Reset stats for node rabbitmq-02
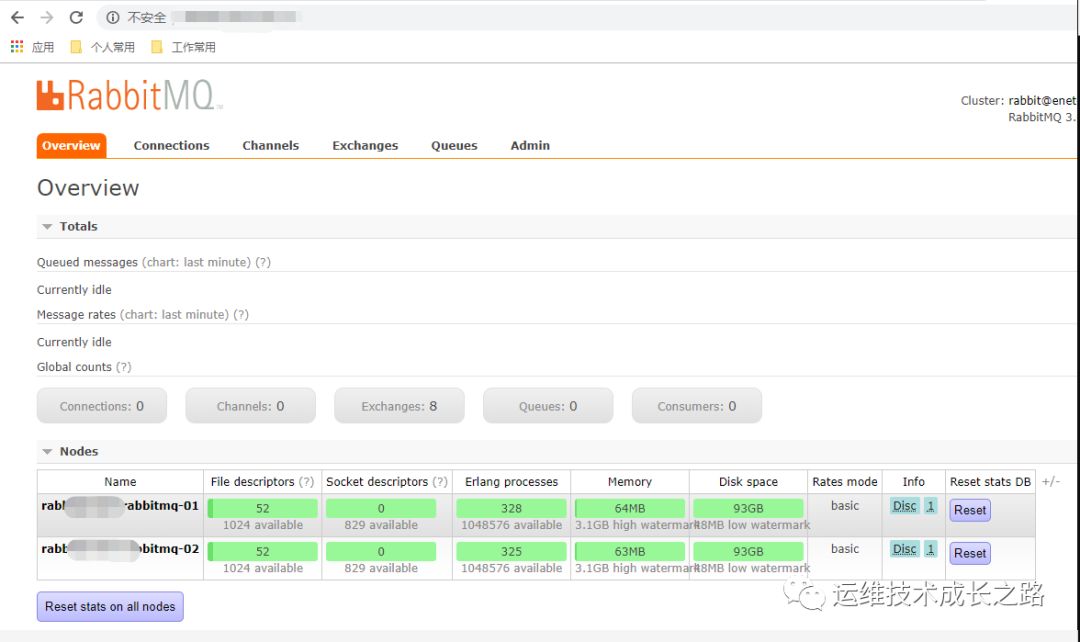Image resolution: width=1080 pixels, height=642 pixels. coord(970,553)
